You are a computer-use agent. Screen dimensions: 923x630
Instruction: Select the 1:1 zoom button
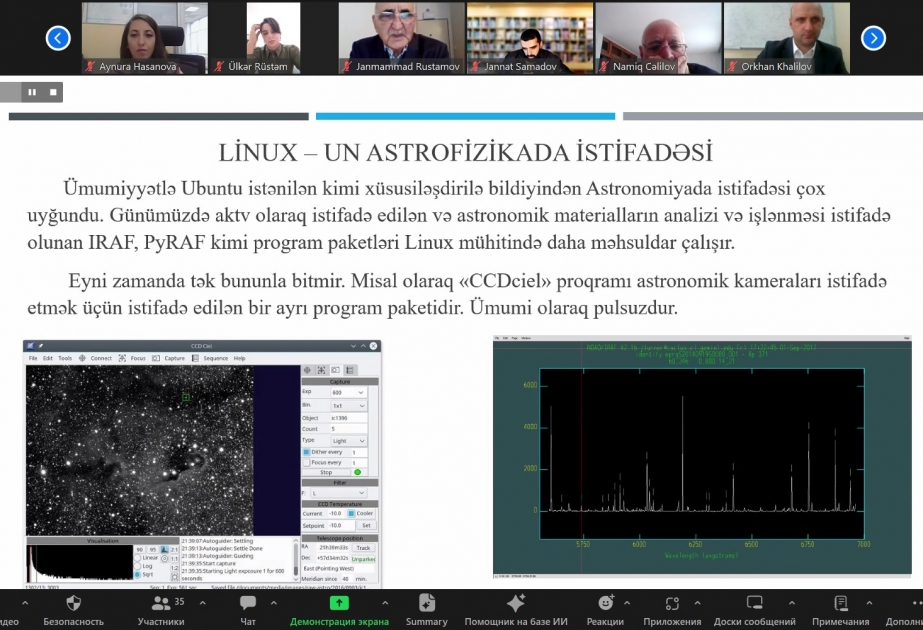[174, 558]
